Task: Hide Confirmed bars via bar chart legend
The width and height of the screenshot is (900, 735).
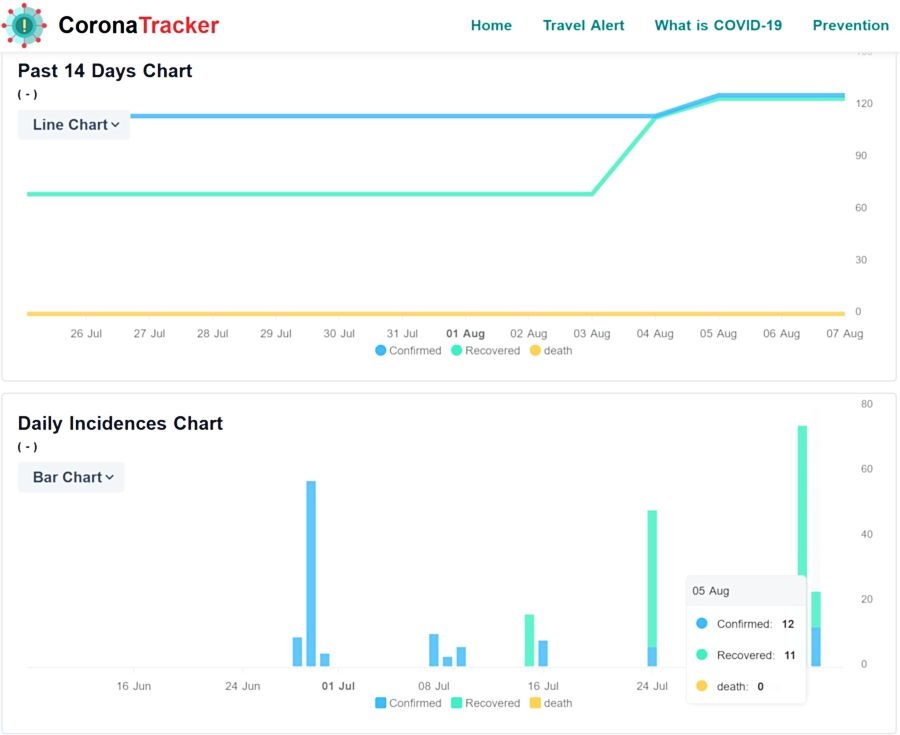Action: tap(409, 703)
